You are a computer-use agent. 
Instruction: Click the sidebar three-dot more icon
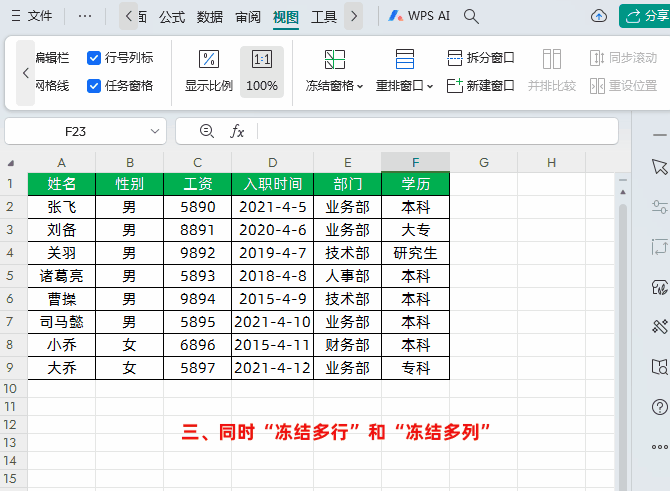(x=659, y=447)
